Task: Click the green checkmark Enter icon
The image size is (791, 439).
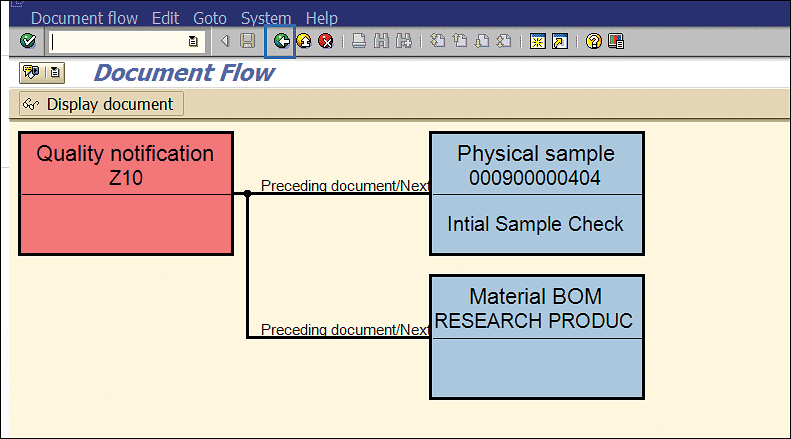Action: click(28, 41)
